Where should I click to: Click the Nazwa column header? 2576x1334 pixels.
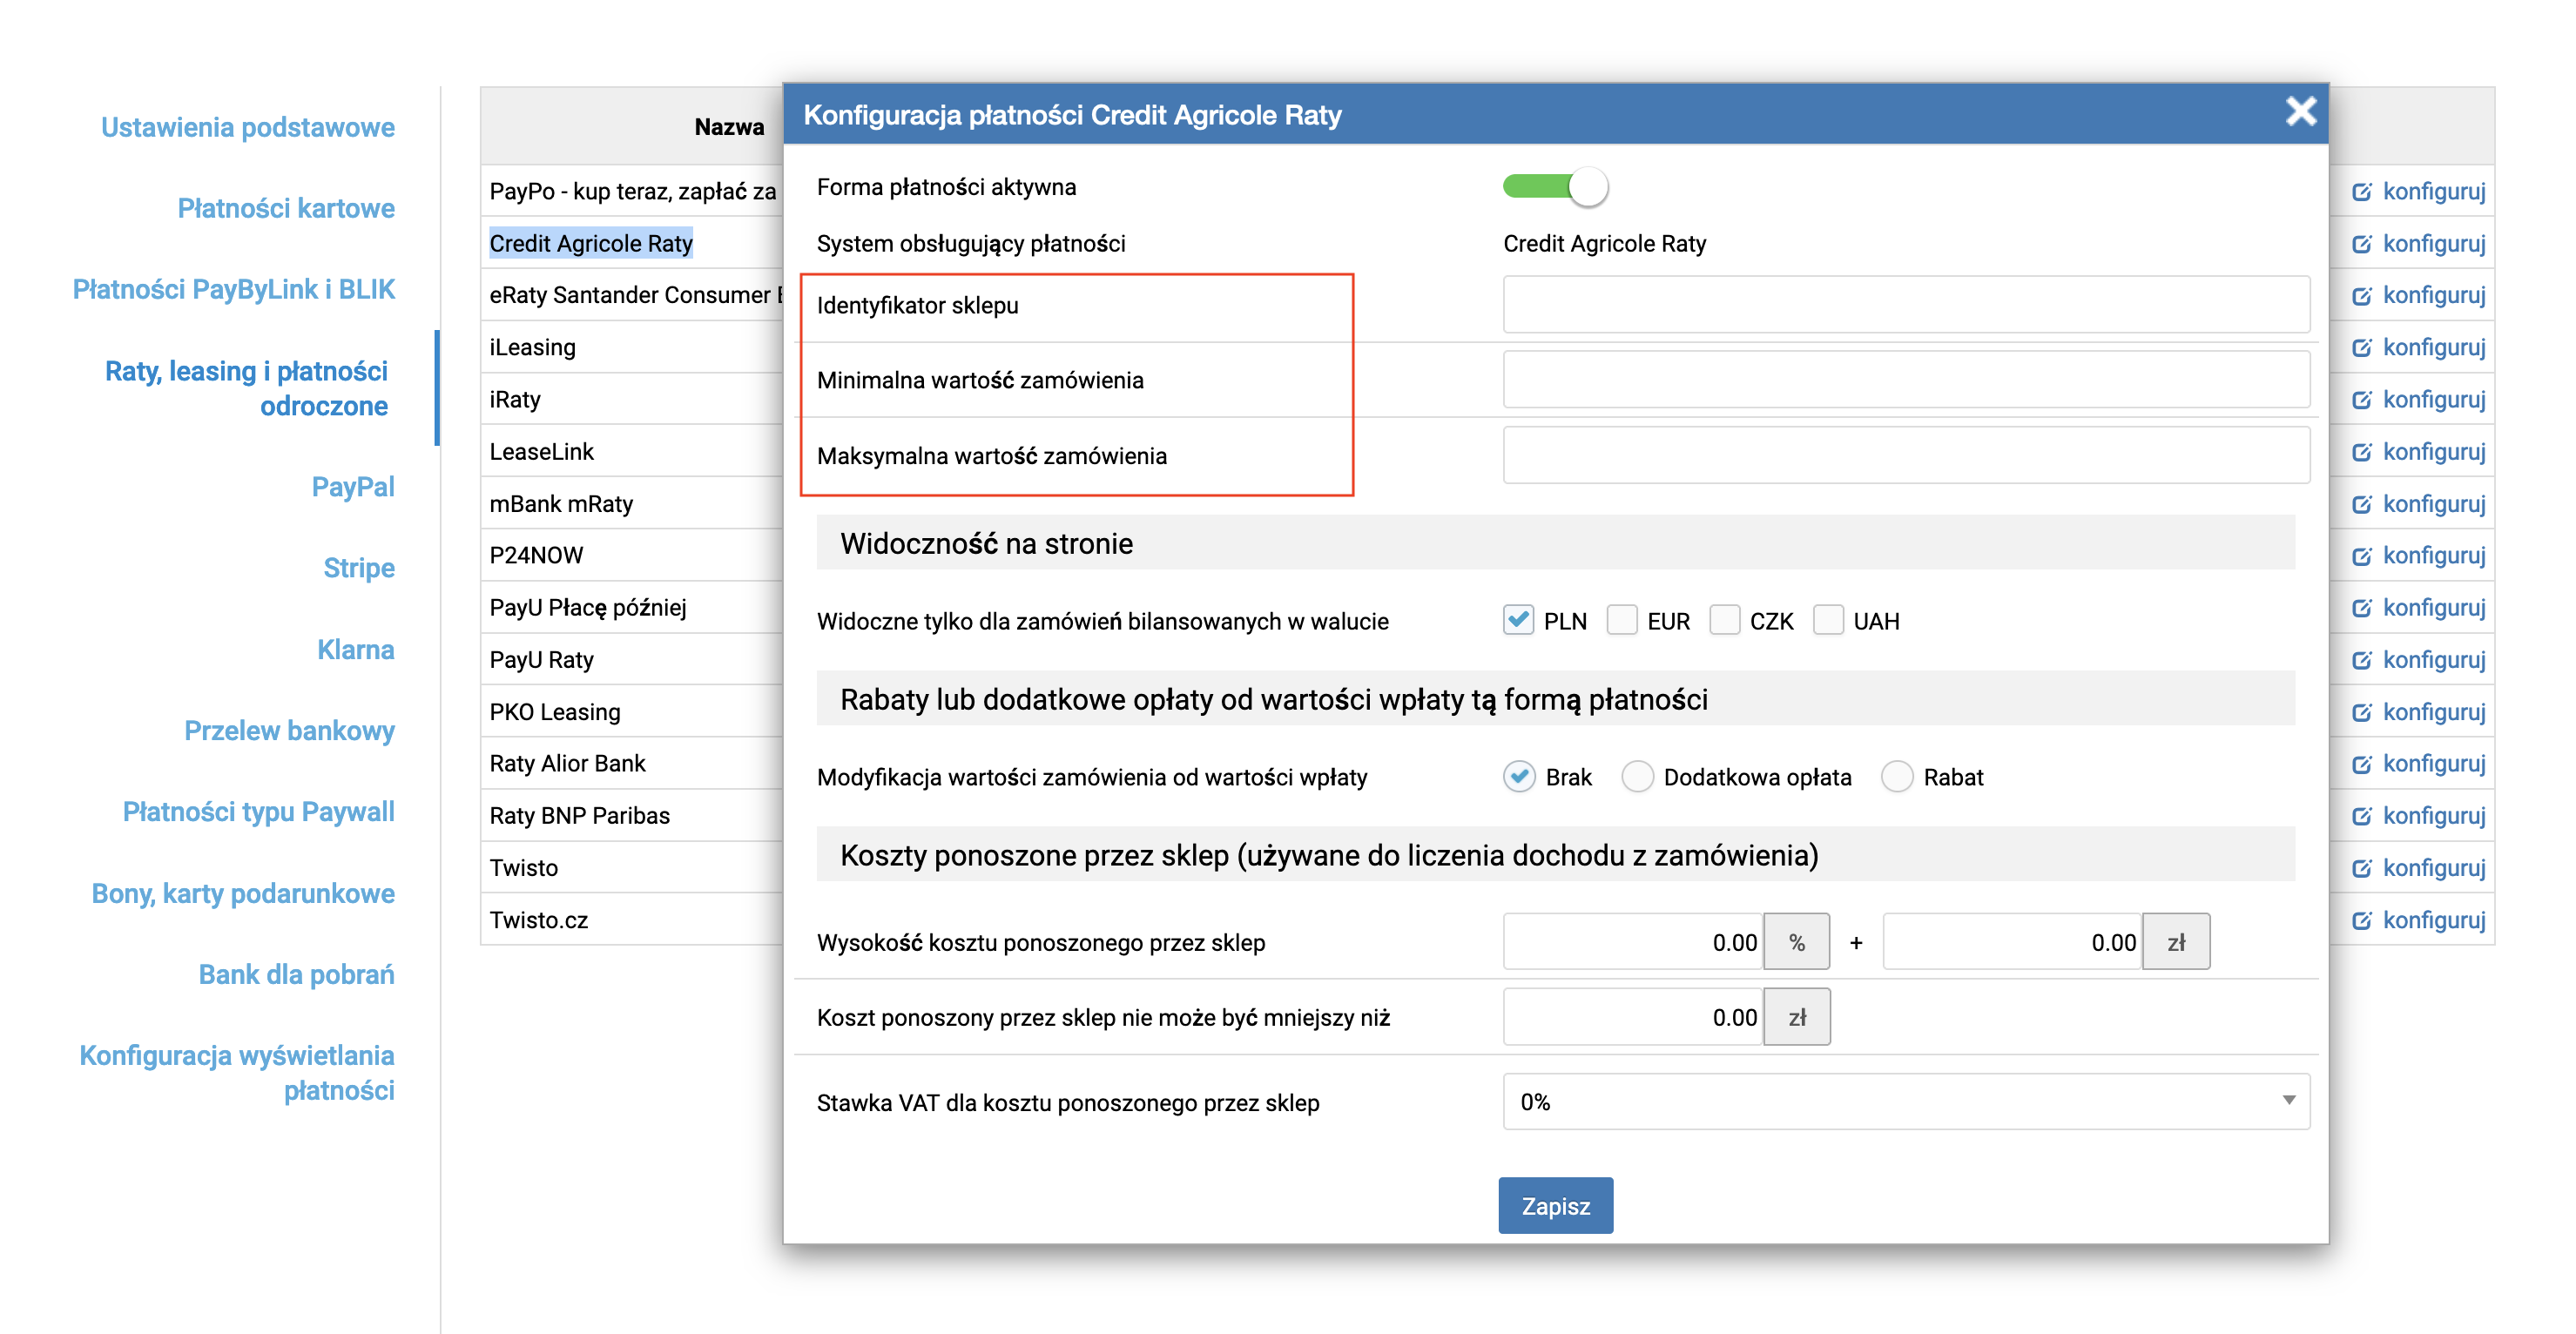click(729, 127)
